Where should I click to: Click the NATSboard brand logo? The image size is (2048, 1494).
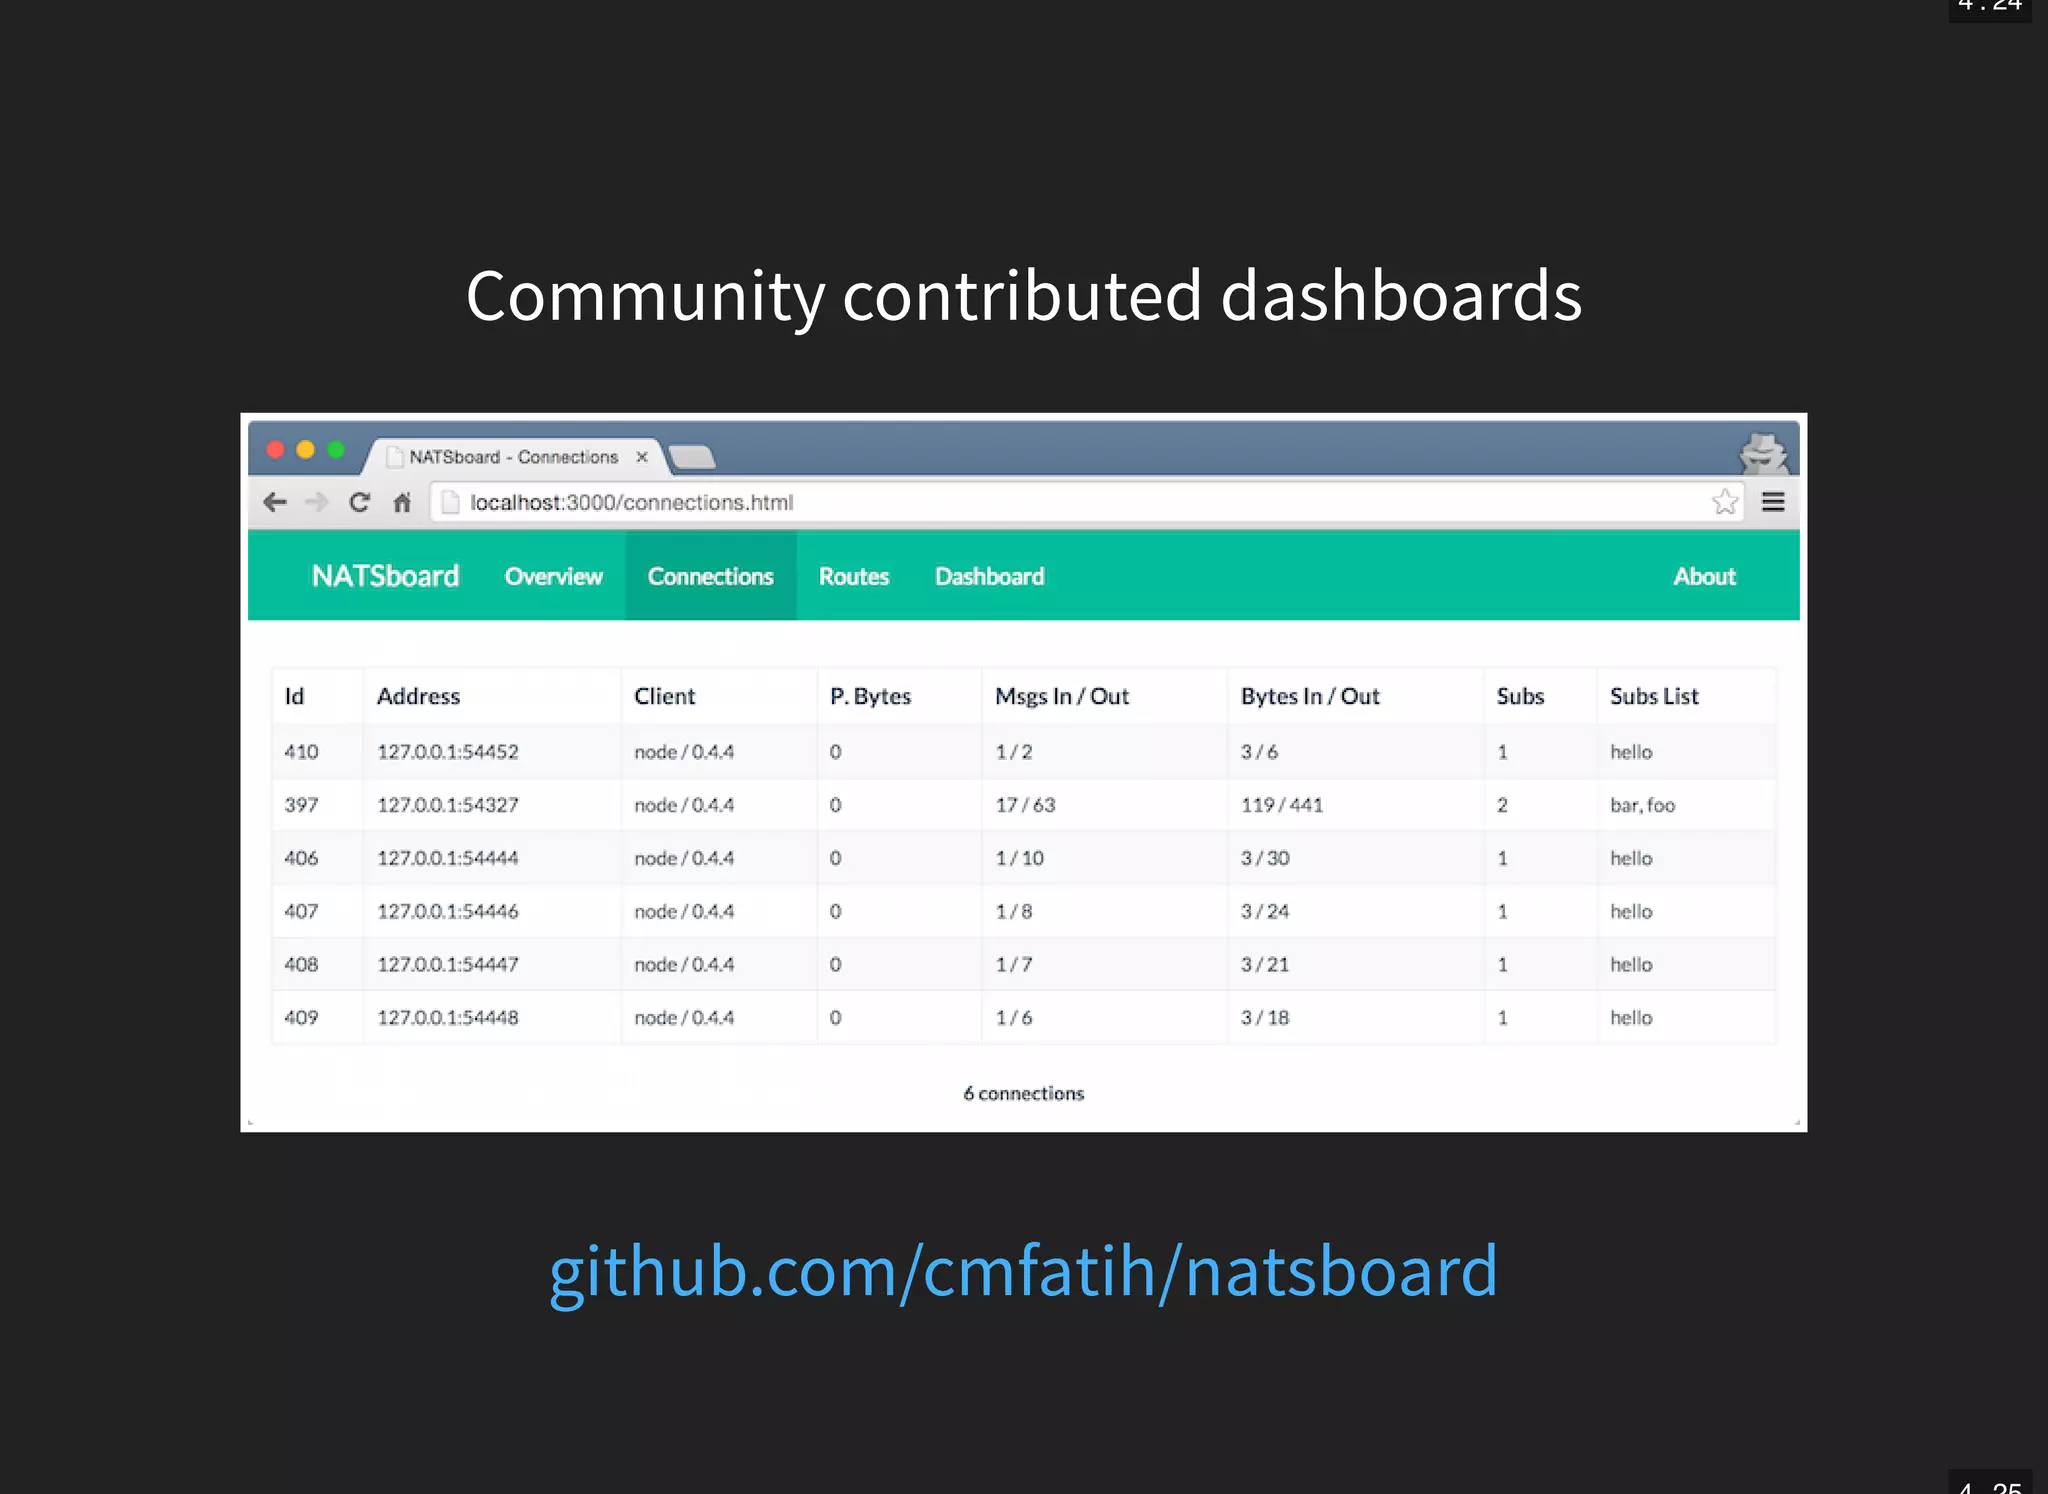[385, 576]
